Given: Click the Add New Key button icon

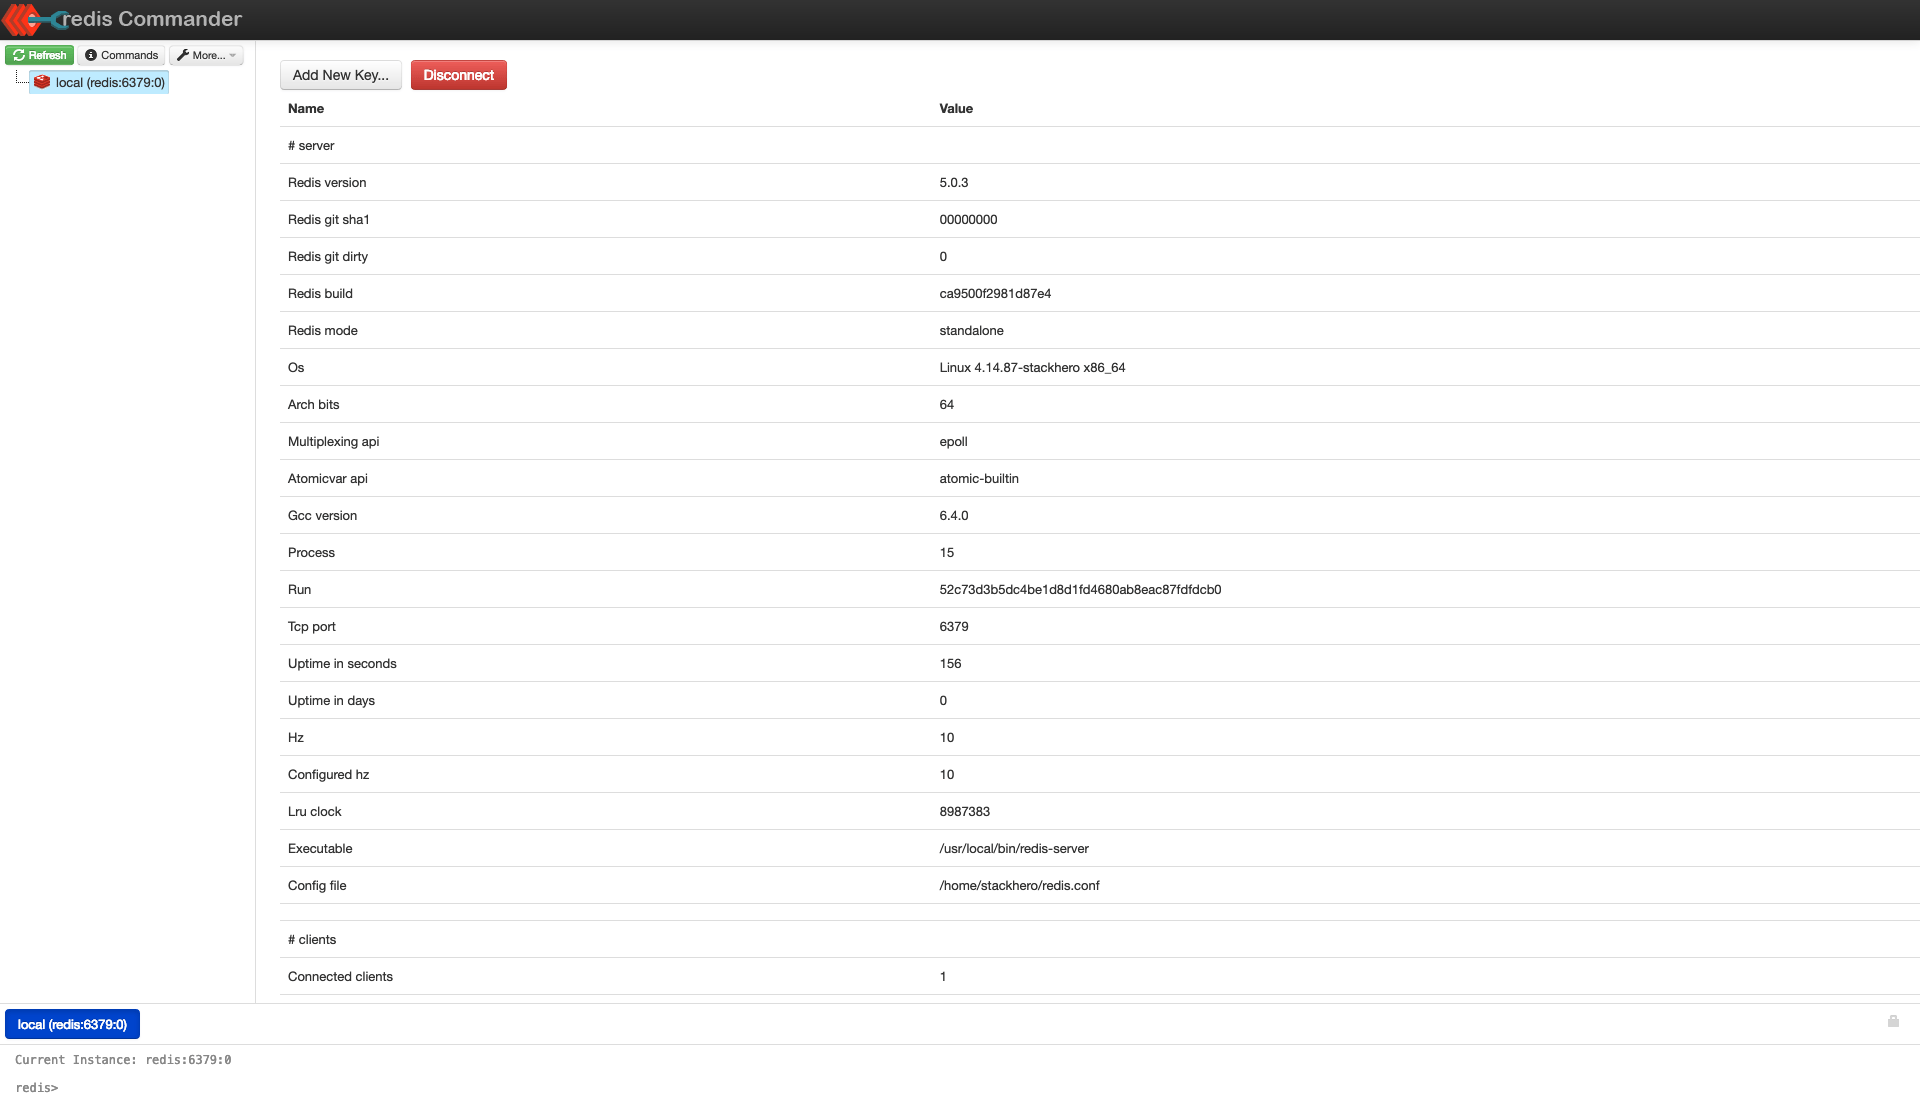Looking at the screenshot, I should 340,74.
